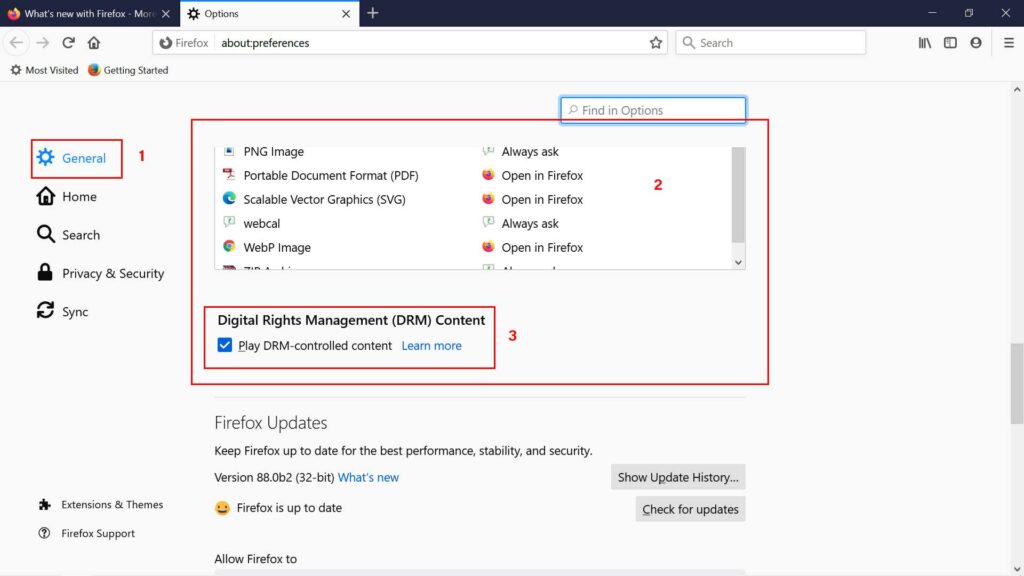
Task: Click Show Update History button
Action: coord(678,477)
